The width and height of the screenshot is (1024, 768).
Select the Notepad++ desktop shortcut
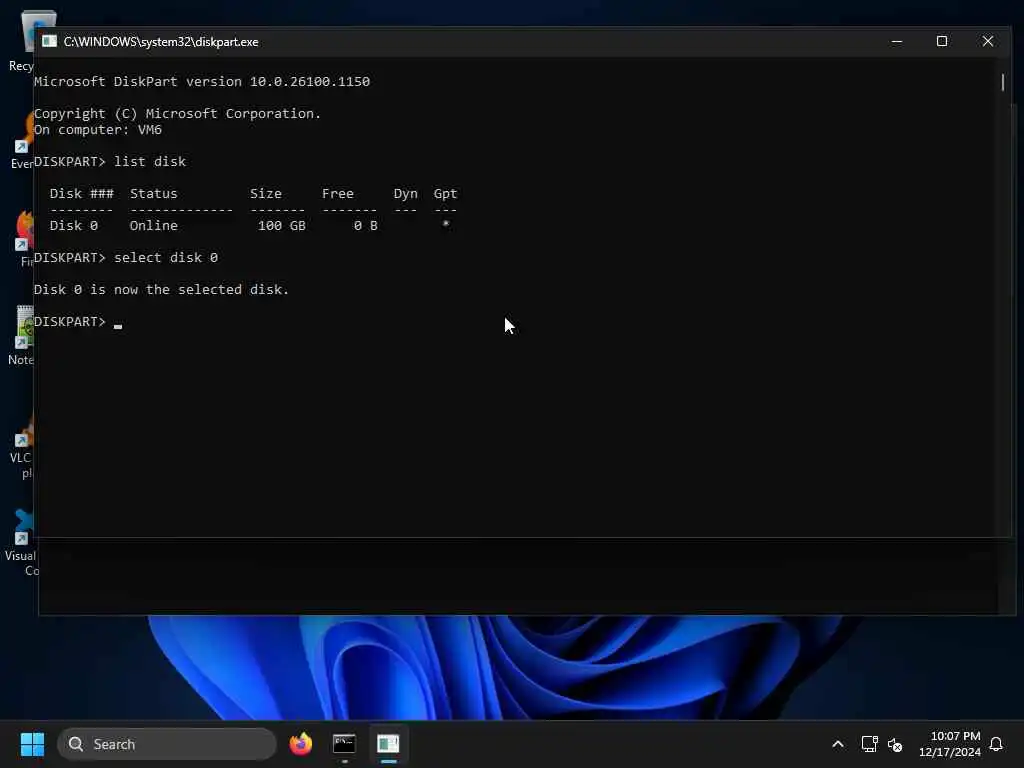(x=23, y=334)
